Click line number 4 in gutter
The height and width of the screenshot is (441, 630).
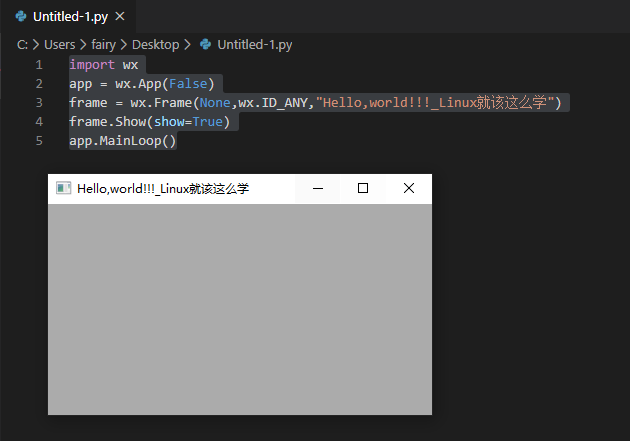point(39,122)
